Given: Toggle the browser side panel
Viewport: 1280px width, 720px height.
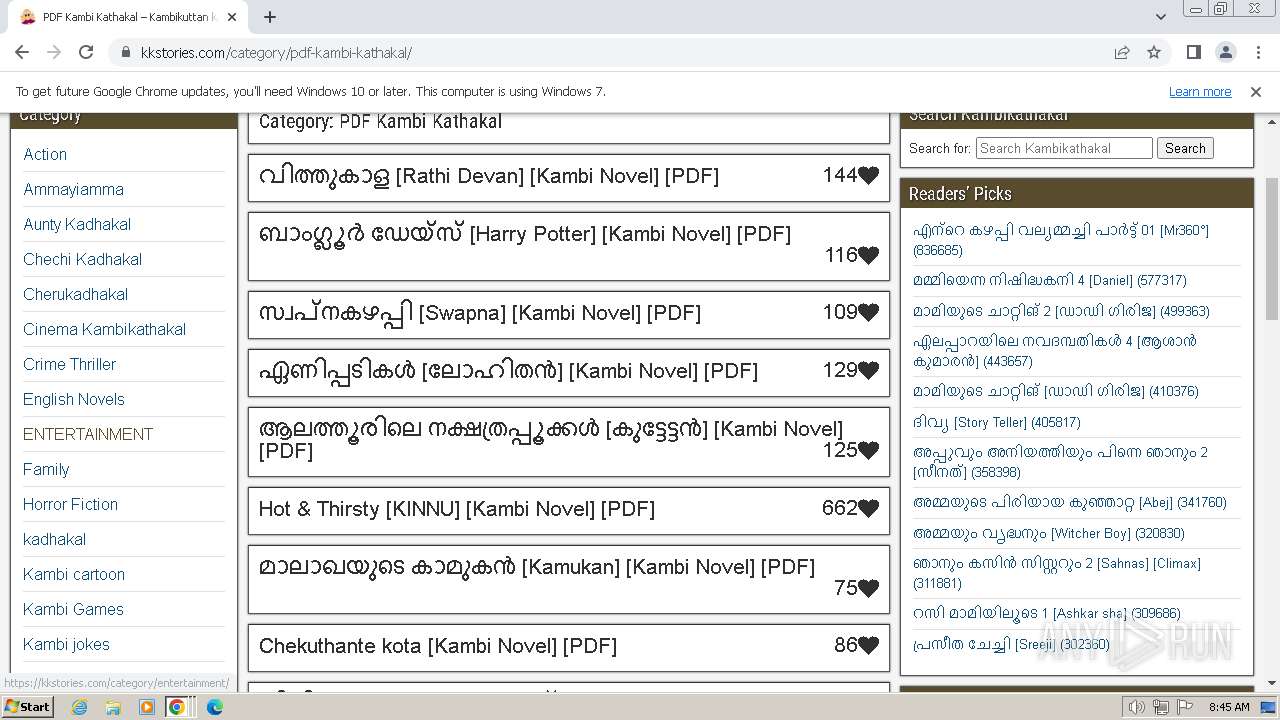Looking at the screenshot, I should click(x=1193, y=52).
